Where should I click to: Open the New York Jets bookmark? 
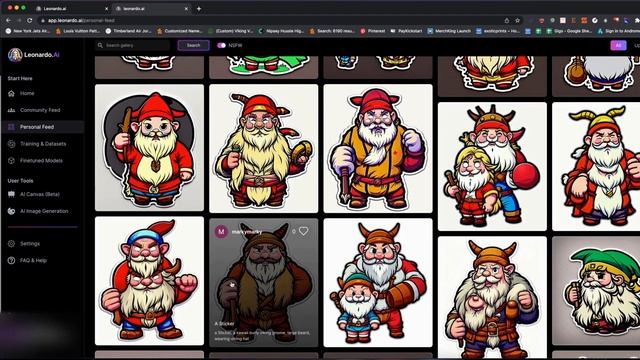(28, 31)
